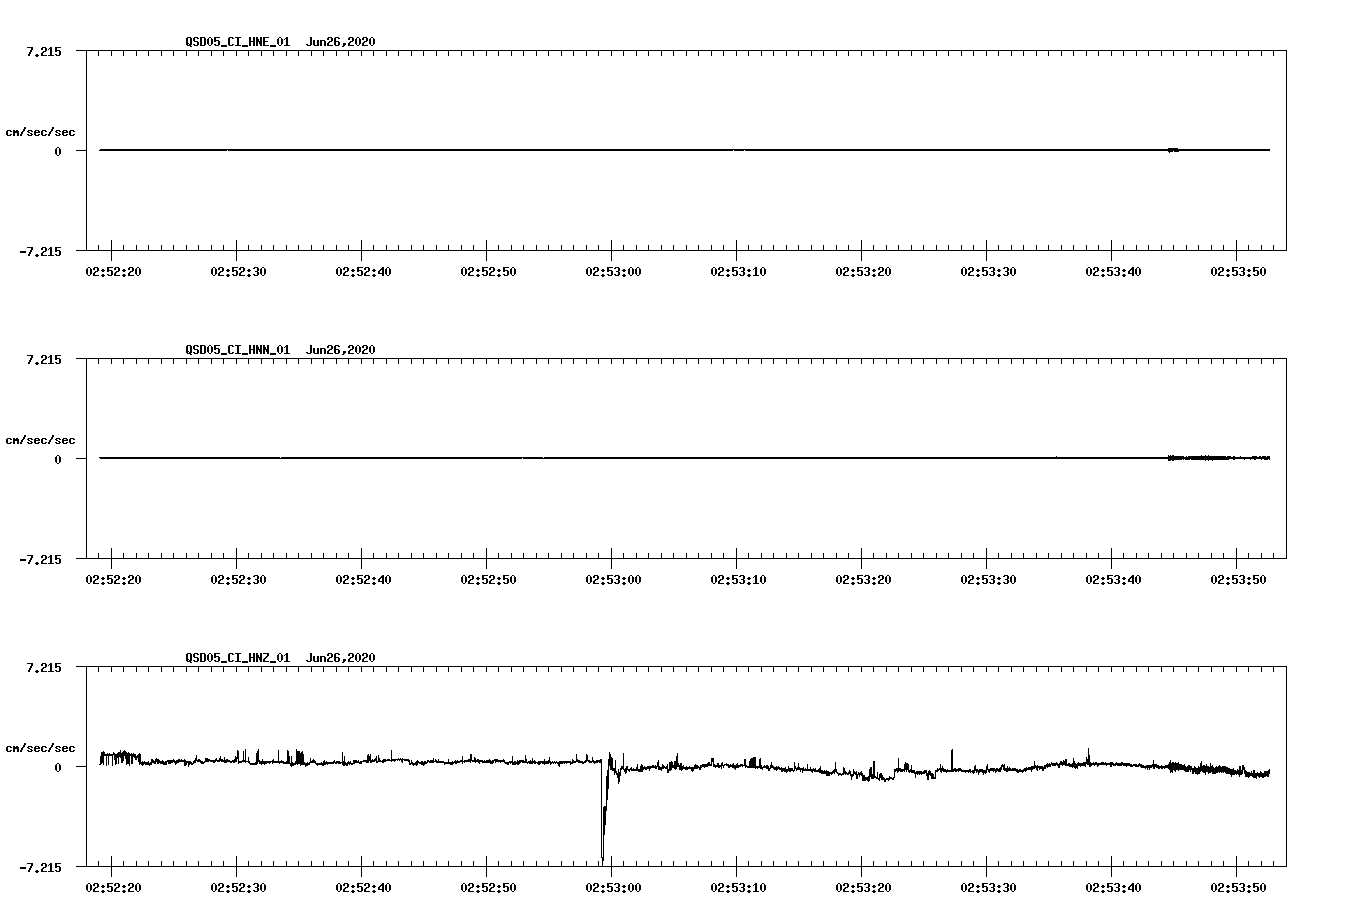Pick 02:52:30 time label on HNZ axis
The height and width of the screenshot is (924, 1358).
click(x=238, y=888)
